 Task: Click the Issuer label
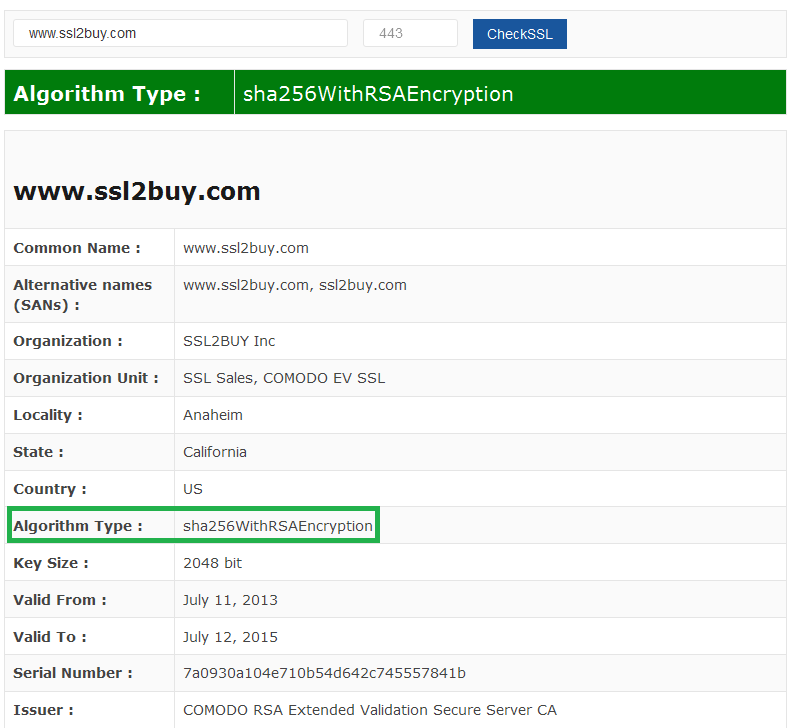[43, 710]
